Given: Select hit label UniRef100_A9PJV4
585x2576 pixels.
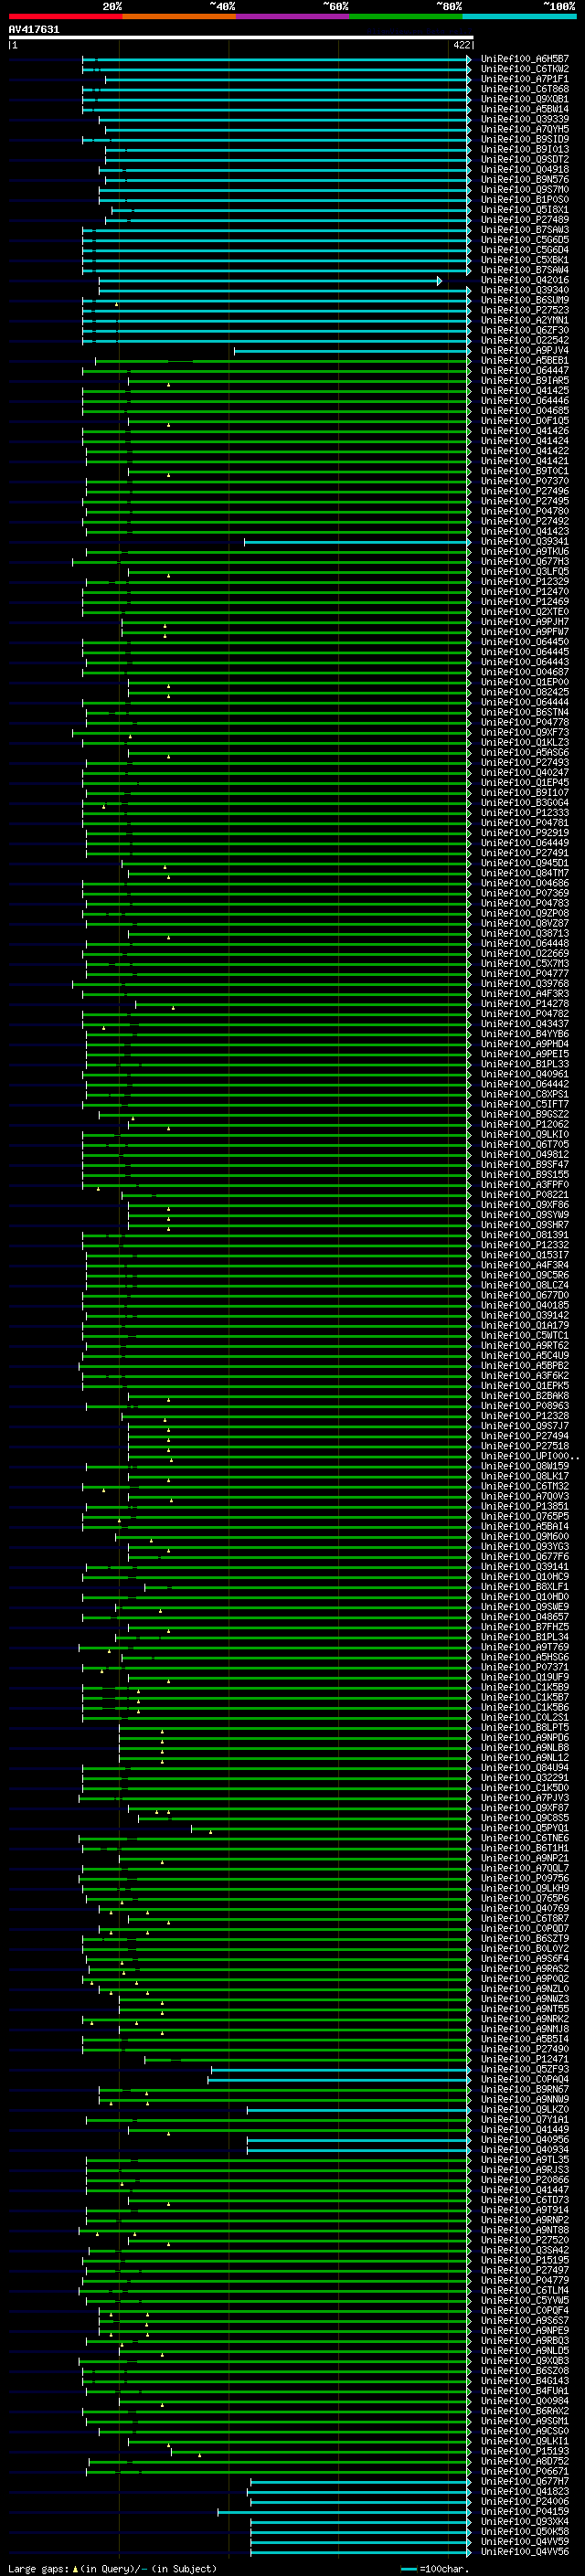Looking at the screenshot, I should click(524, 350).
